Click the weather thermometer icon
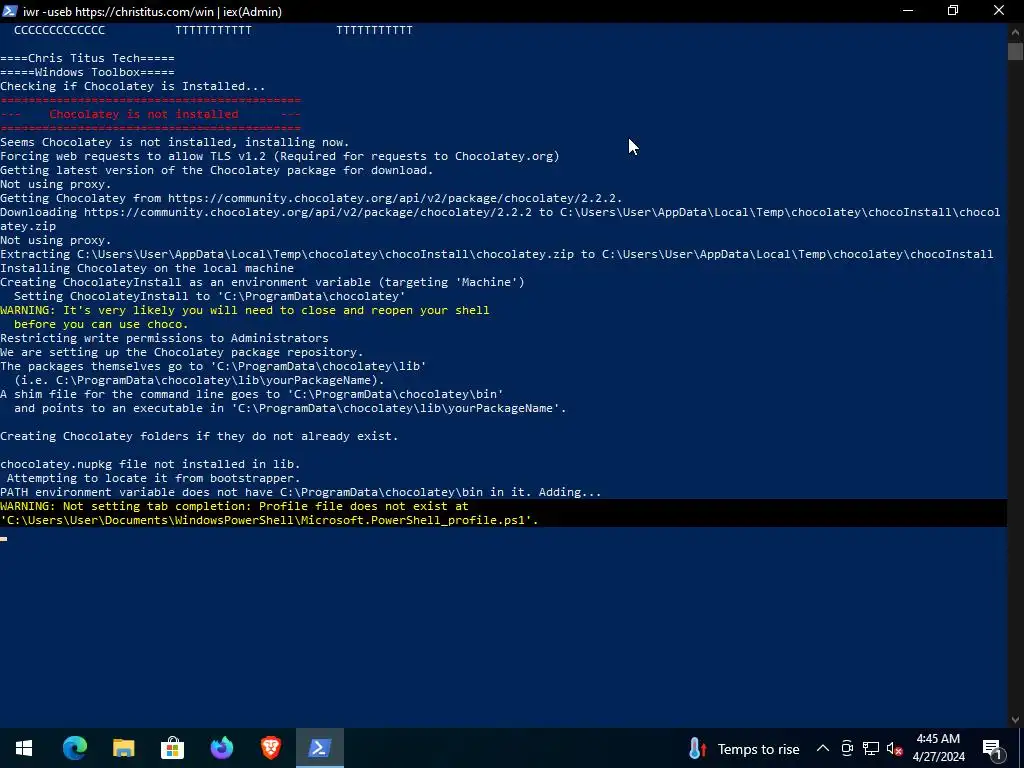1024x768 pixels. (x=696, y=748)
